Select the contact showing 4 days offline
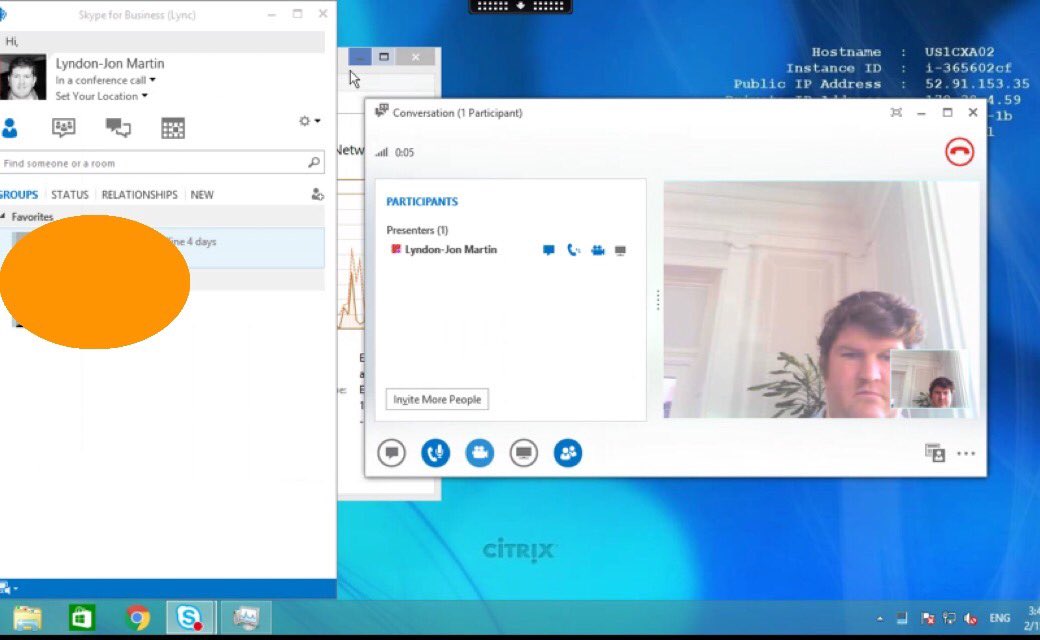 162,248
